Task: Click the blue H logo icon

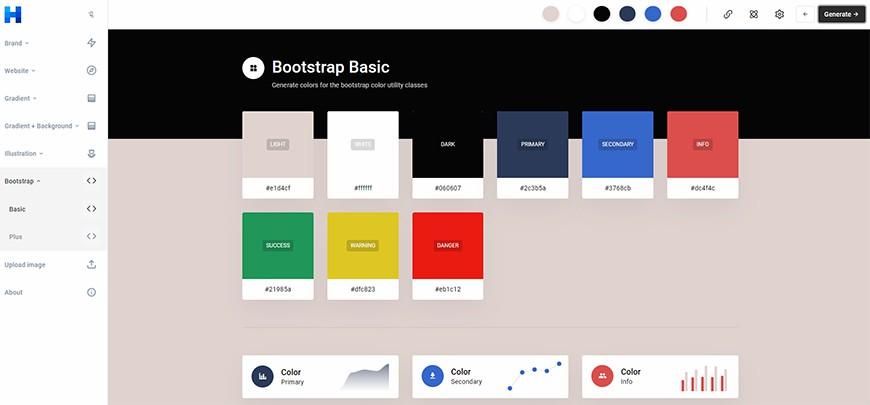Action: tap(13, 14)
